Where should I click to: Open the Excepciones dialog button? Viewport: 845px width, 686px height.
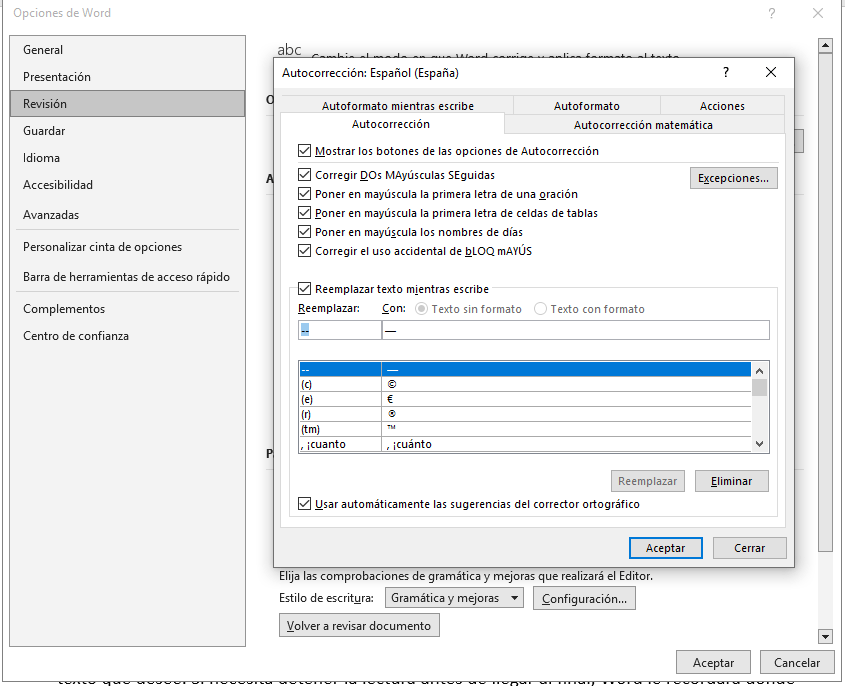click(x=733, y=178)
